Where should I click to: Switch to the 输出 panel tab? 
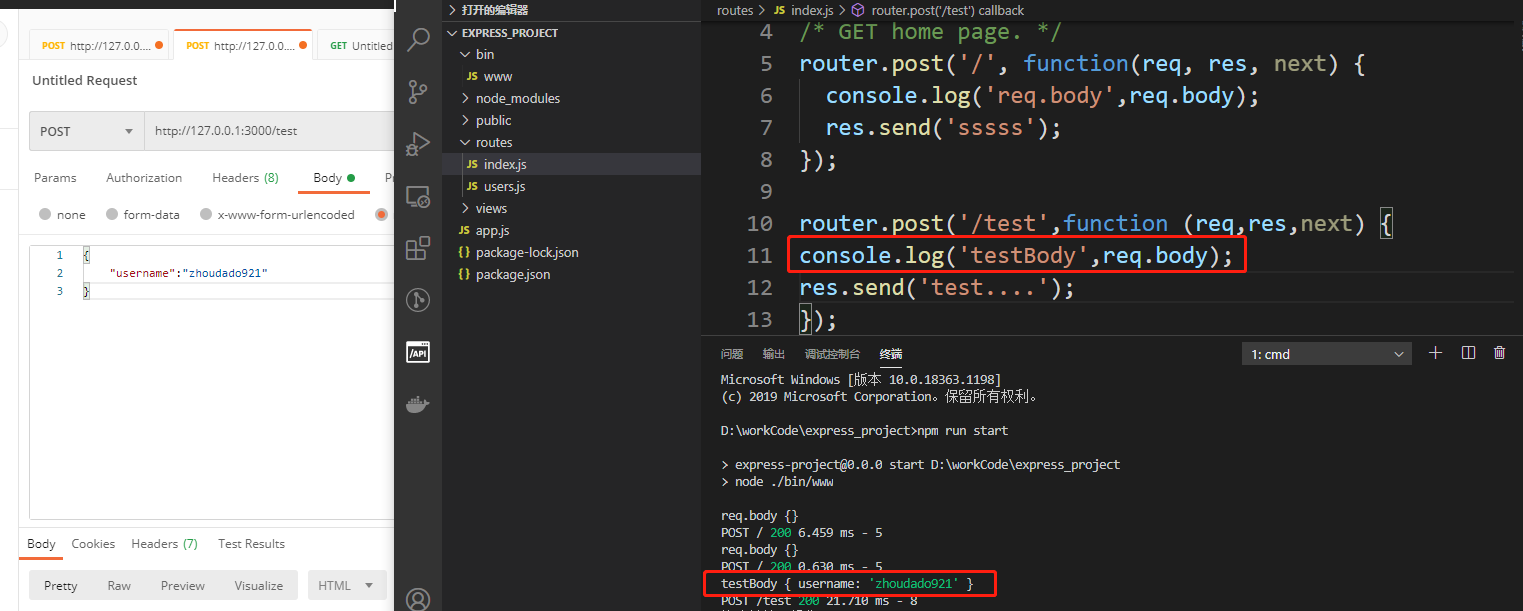774,354
